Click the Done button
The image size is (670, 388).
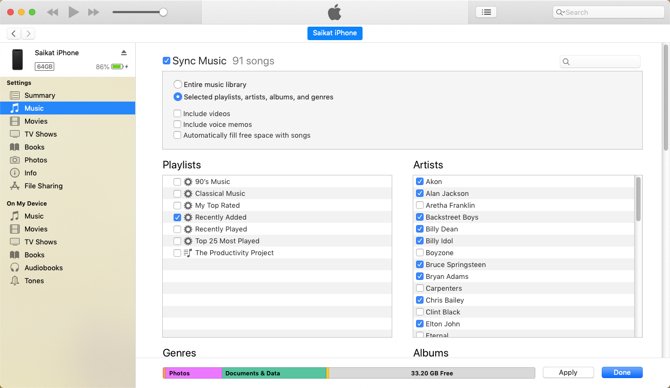click(622, 373)
